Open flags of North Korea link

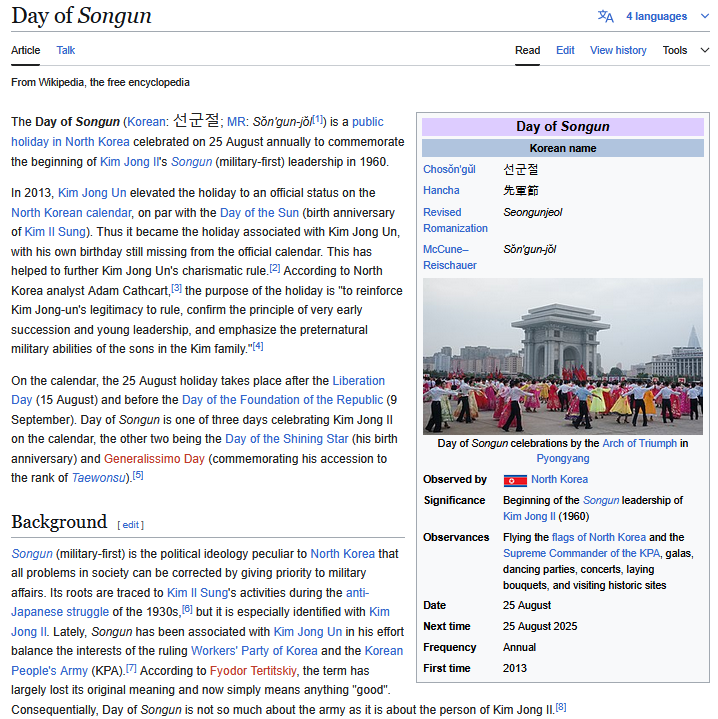[x=599, y=537]
